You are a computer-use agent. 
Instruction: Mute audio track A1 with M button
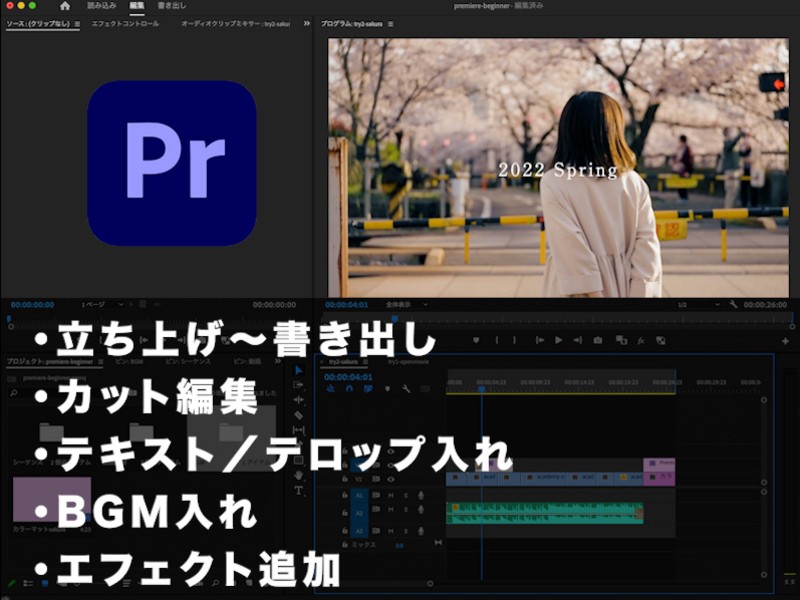(x=390, y=495)
